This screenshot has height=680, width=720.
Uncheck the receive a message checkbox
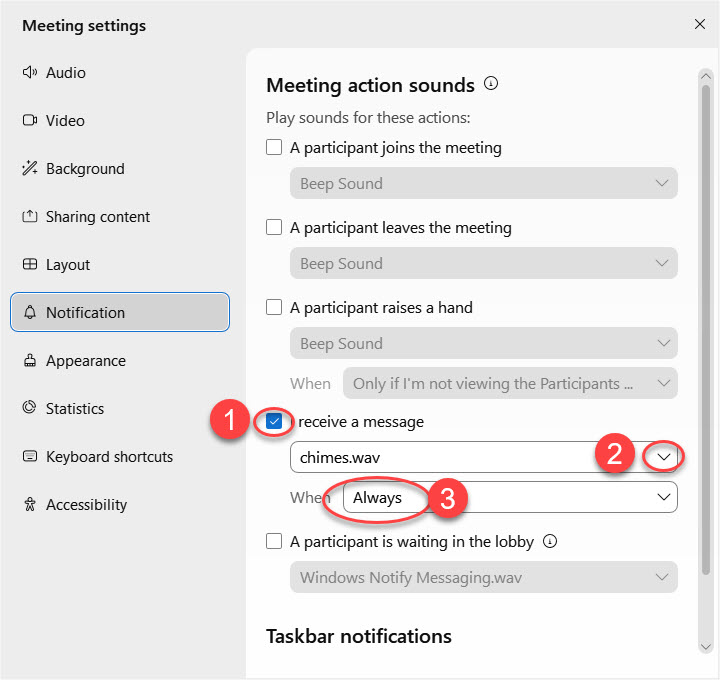[x=274, y=422]
